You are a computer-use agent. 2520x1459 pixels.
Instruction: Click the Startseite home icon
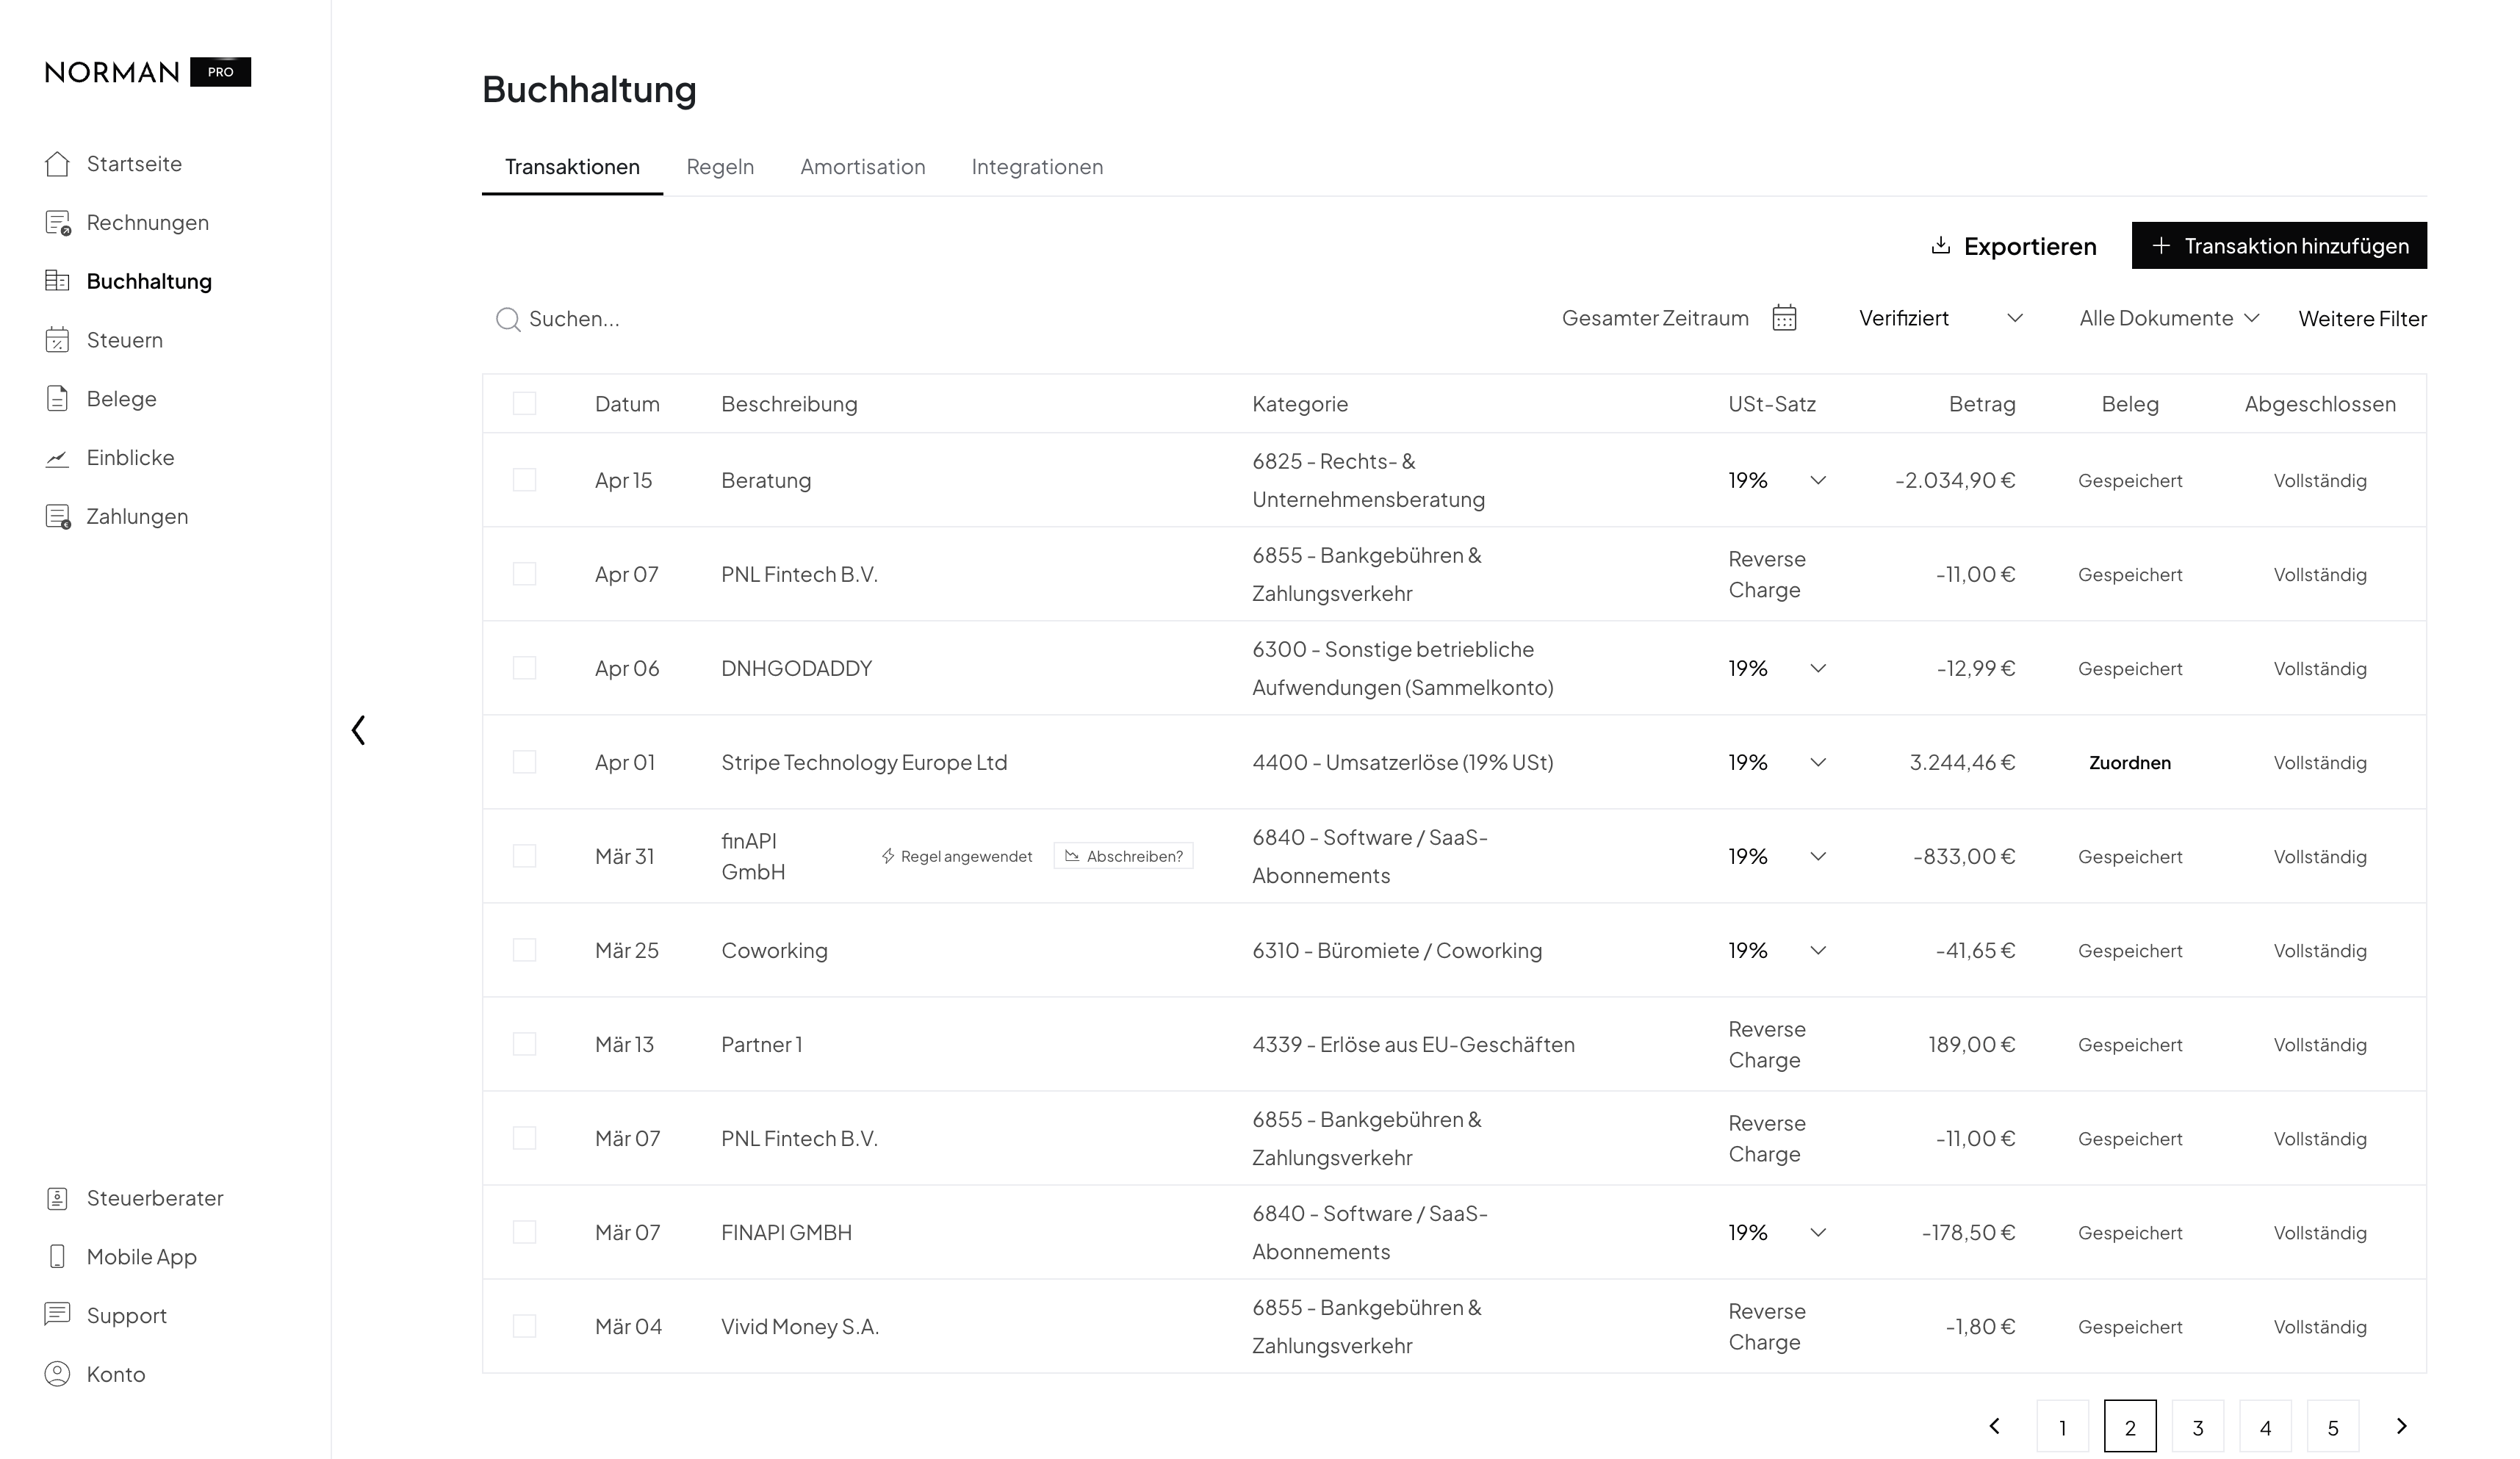pos(57,164)
